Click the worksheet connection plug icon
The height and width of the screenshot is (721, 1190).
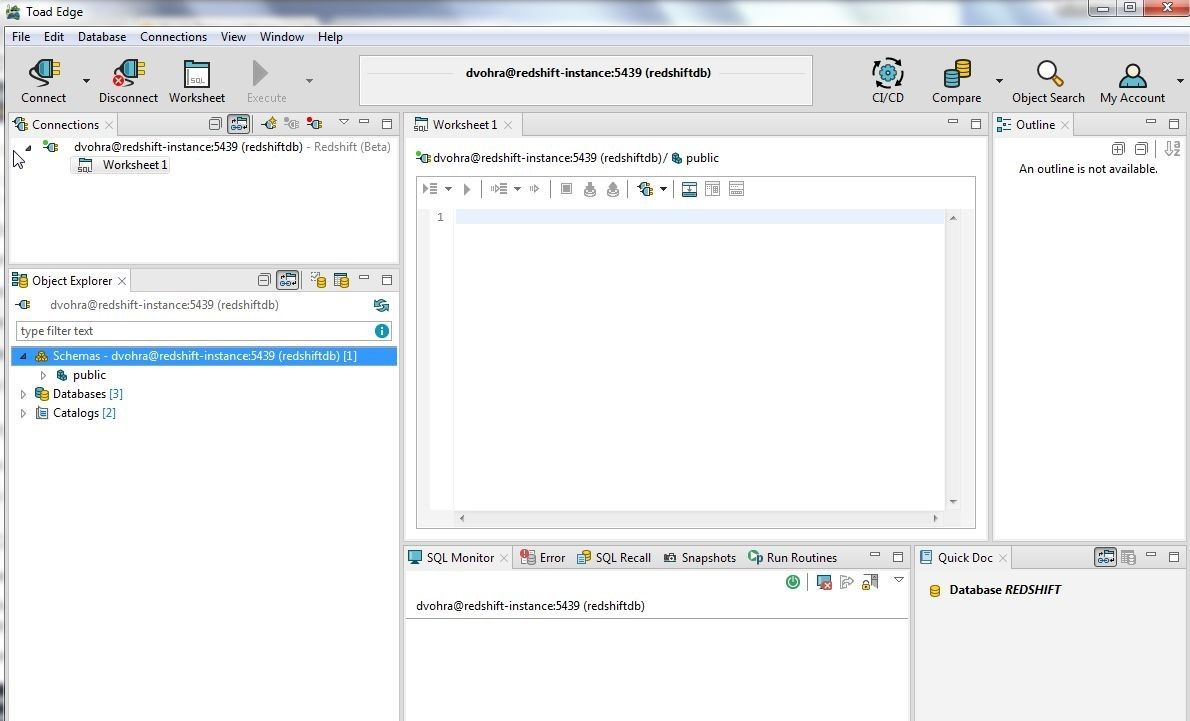tap(645, 189)
